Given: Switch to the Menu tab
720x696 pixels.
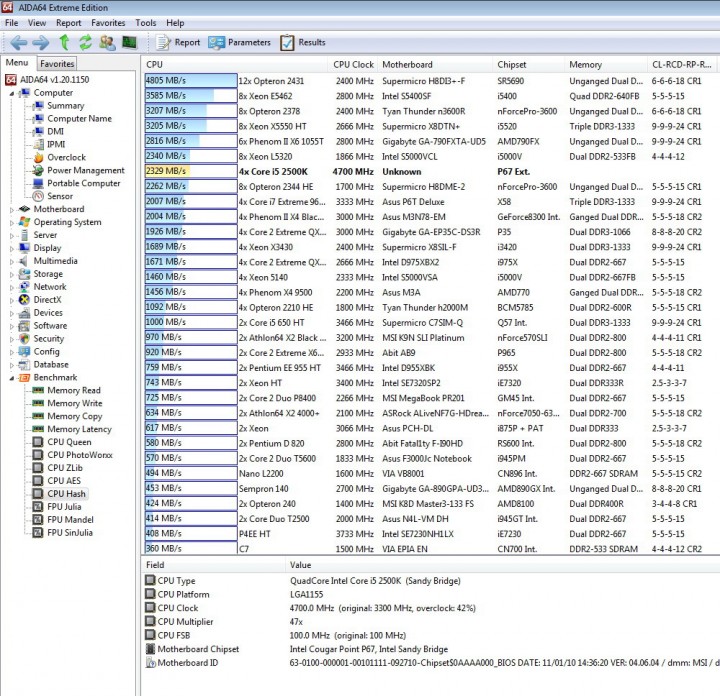Looking at the screenshot, I should [17, 63].
